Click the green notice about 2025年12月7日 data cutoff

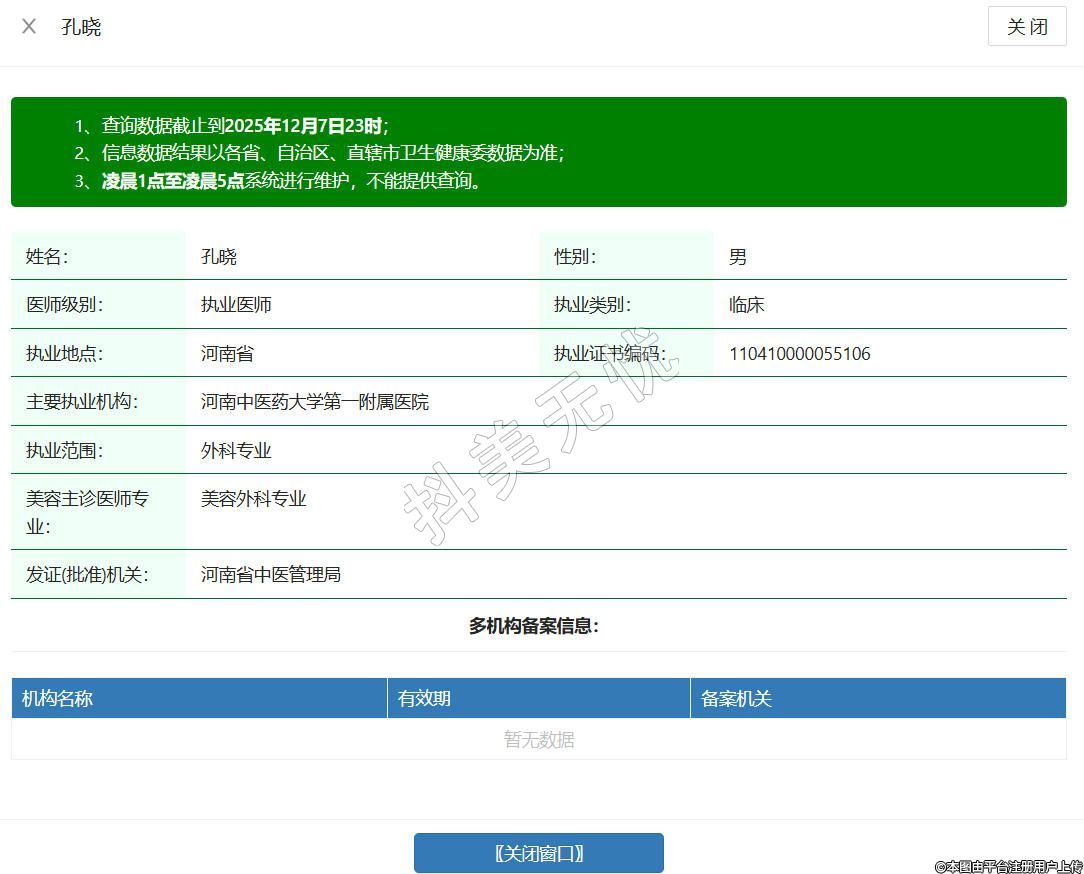pos(538,152)
